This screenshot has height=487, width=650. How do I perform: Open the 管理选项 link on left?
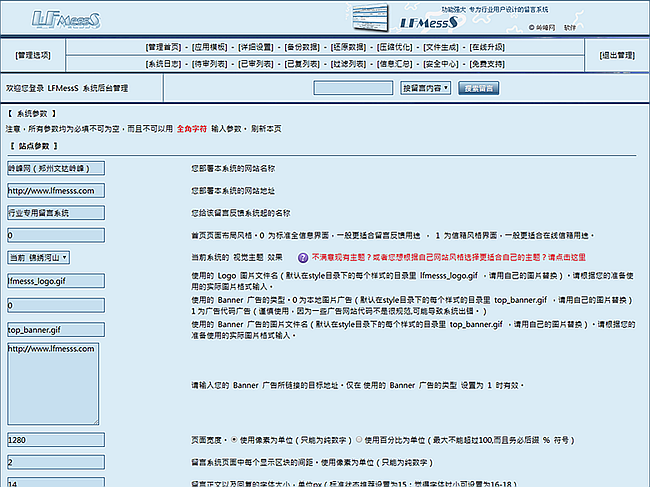click(x=37, y=56)
